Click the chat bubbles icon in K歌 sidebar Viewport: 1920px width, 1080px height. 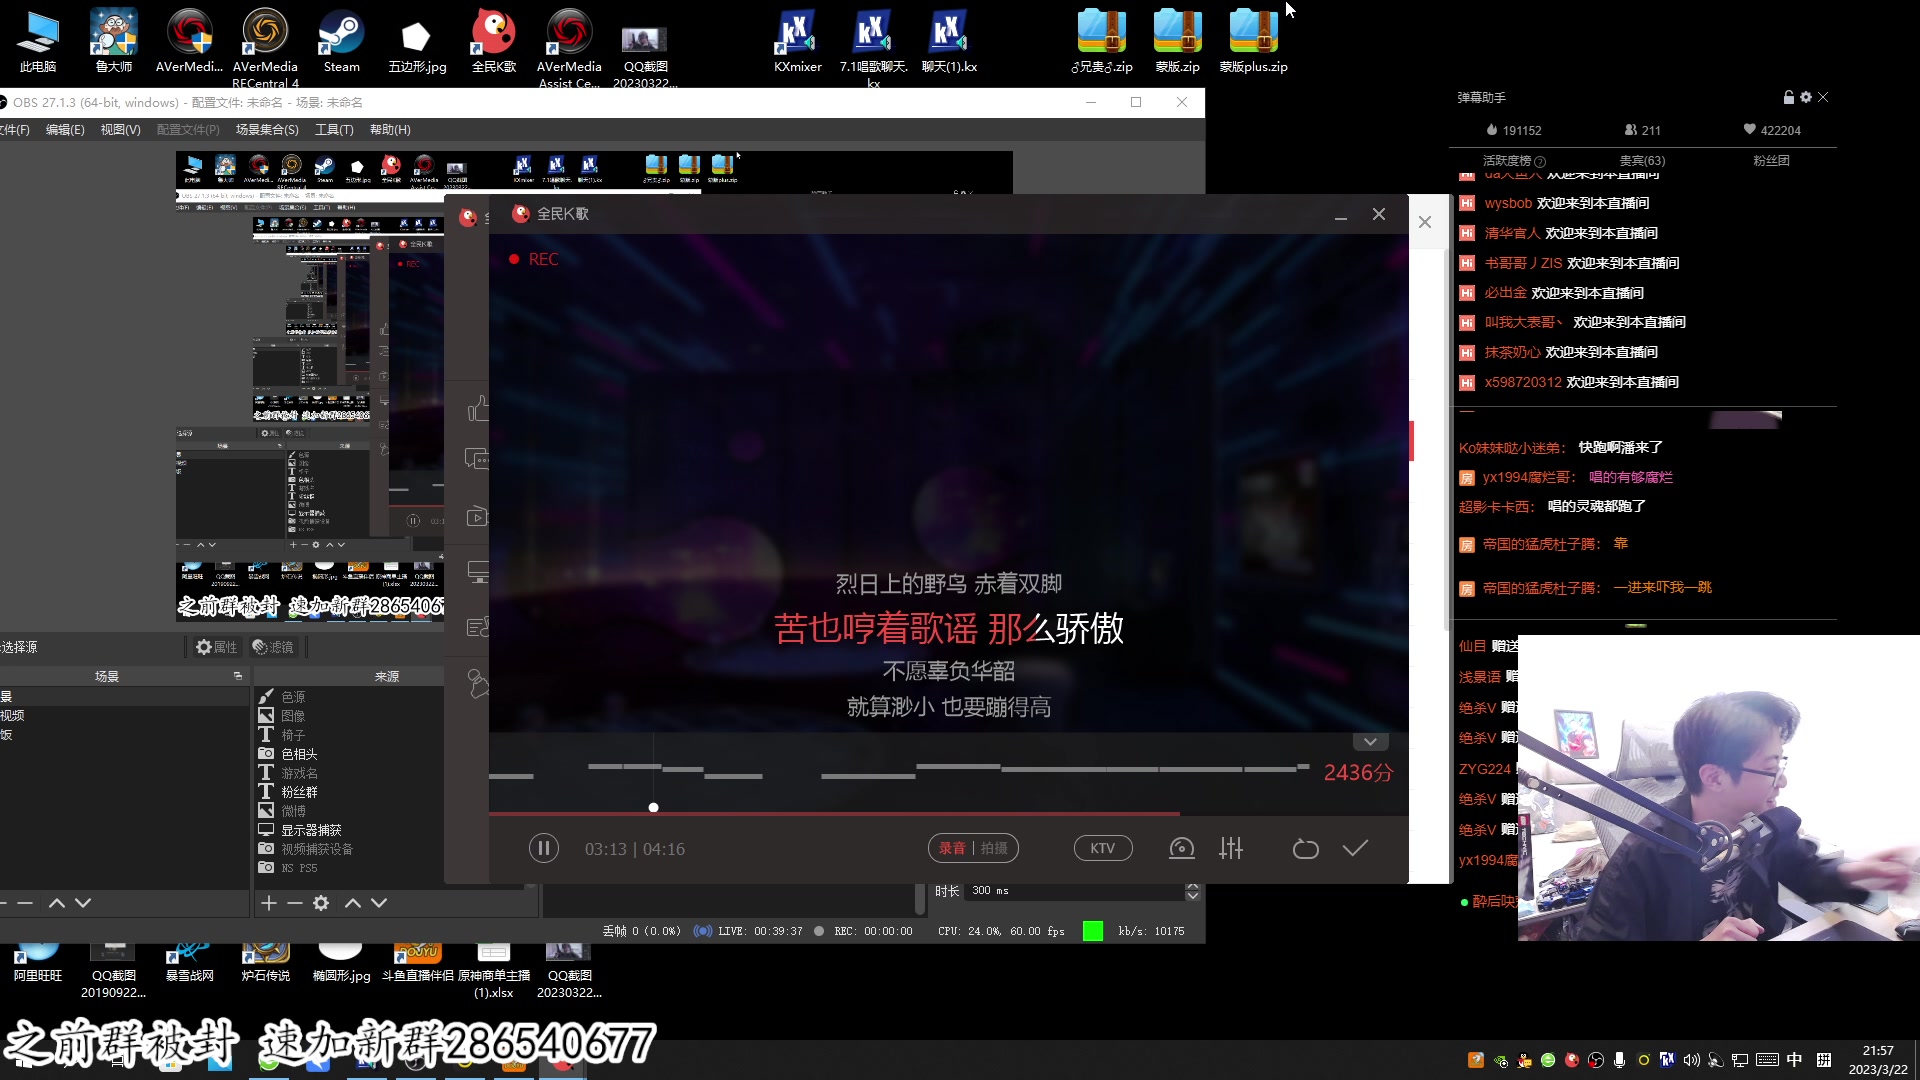(x=477, y=459)
